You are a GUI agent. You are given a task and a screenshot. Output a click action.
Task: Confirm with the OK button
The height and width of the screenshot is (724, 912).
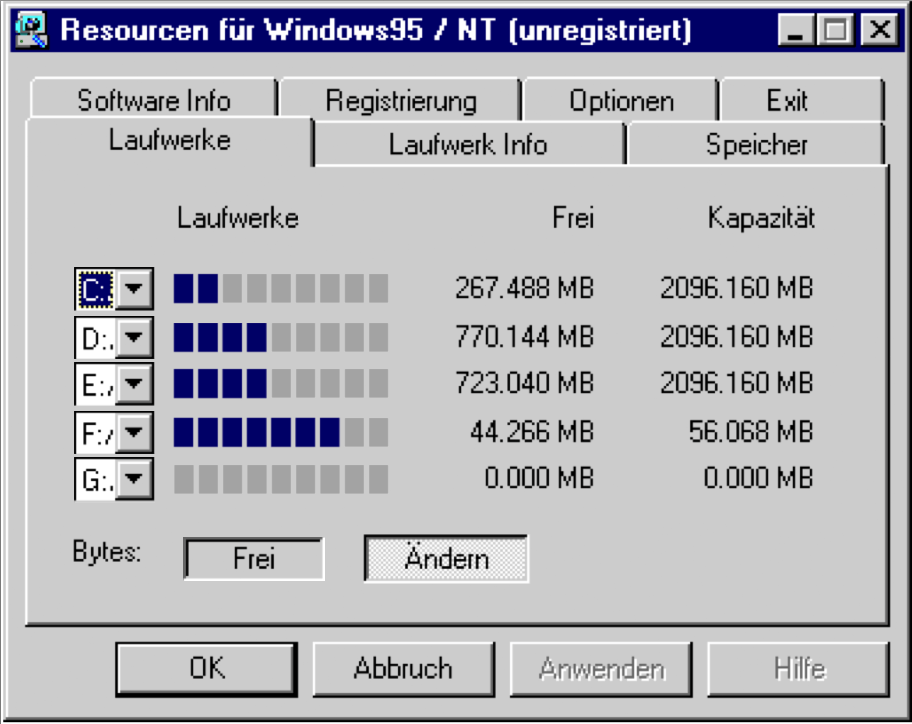click(x=205, y=668)
